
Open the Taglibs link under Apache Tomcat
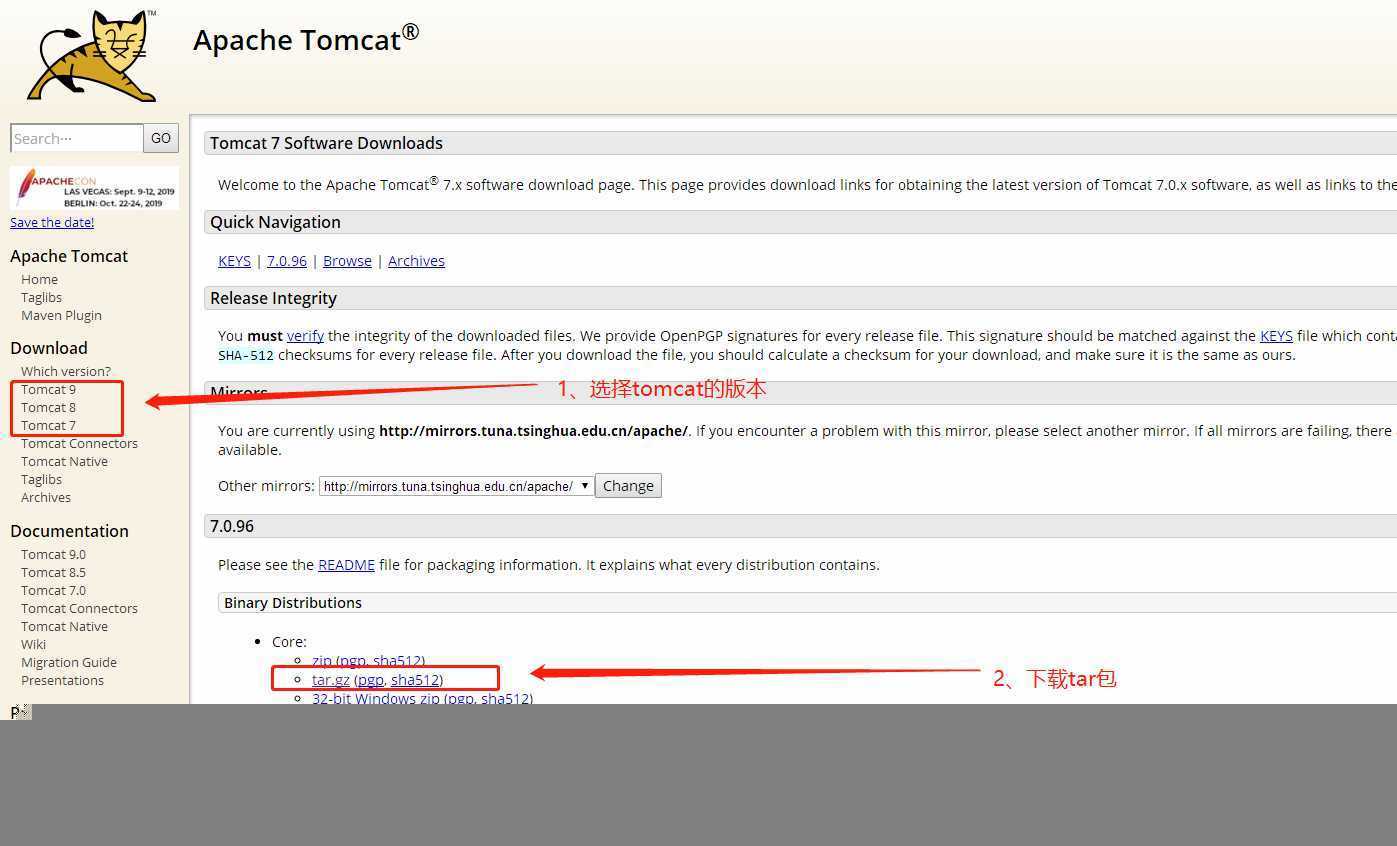coord(41,297)
